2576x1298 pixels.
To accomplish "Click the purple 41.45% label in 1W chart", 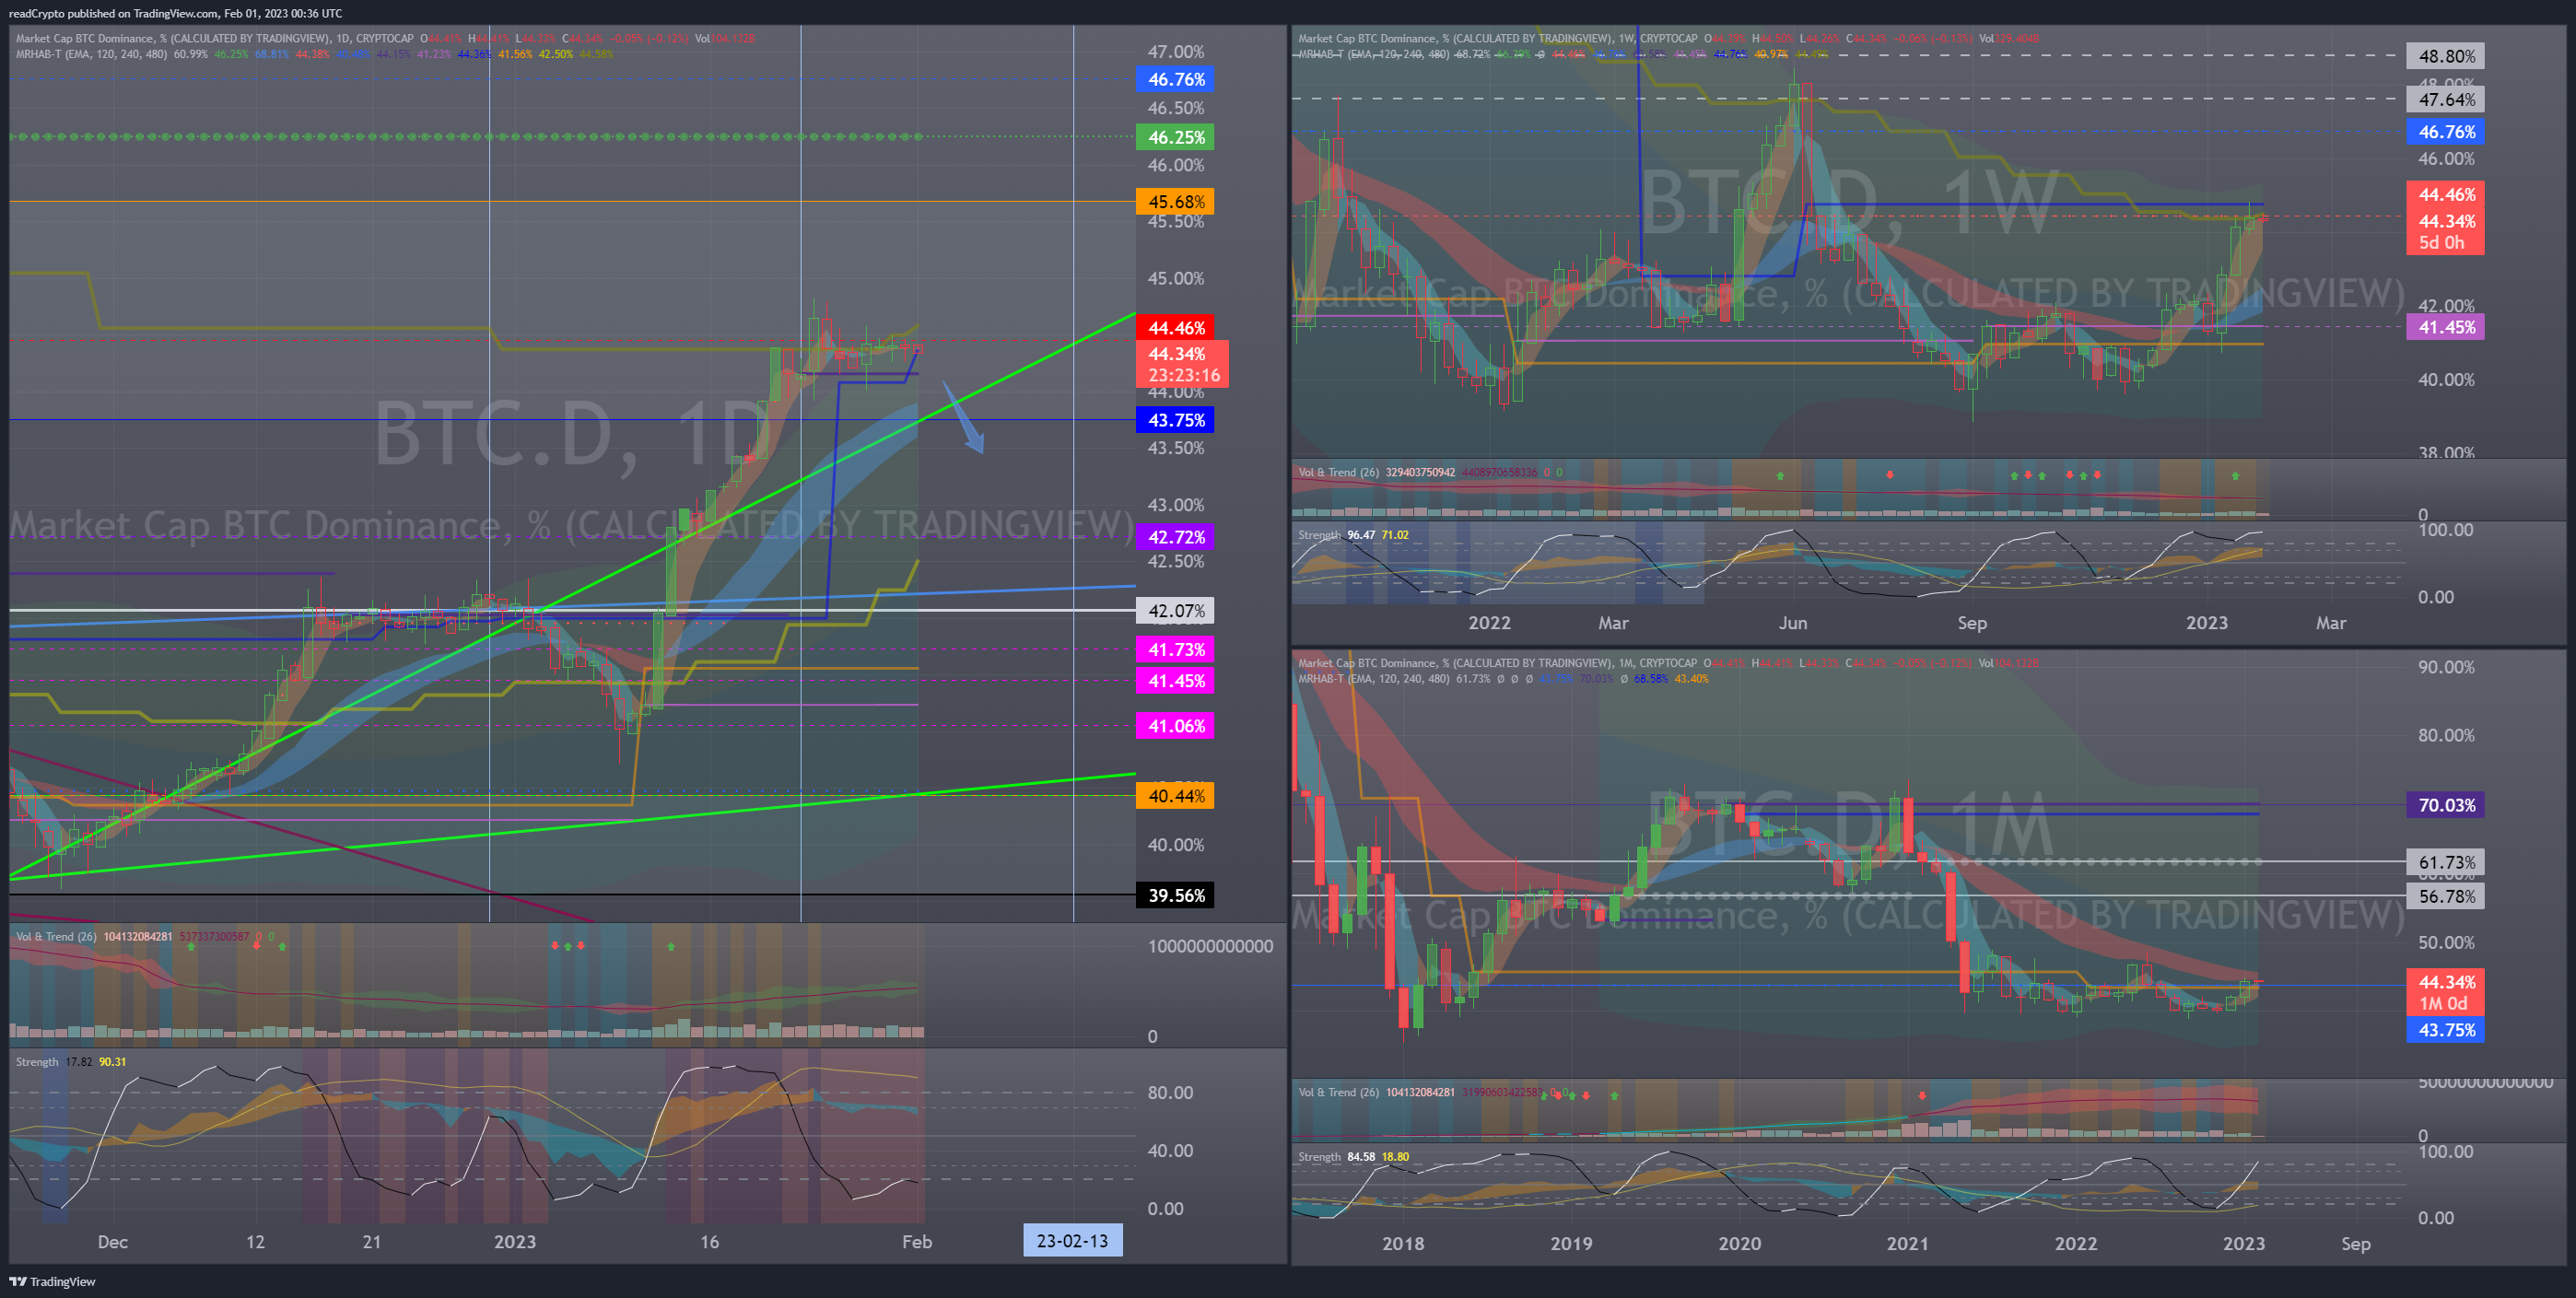I will point(2447,327).
